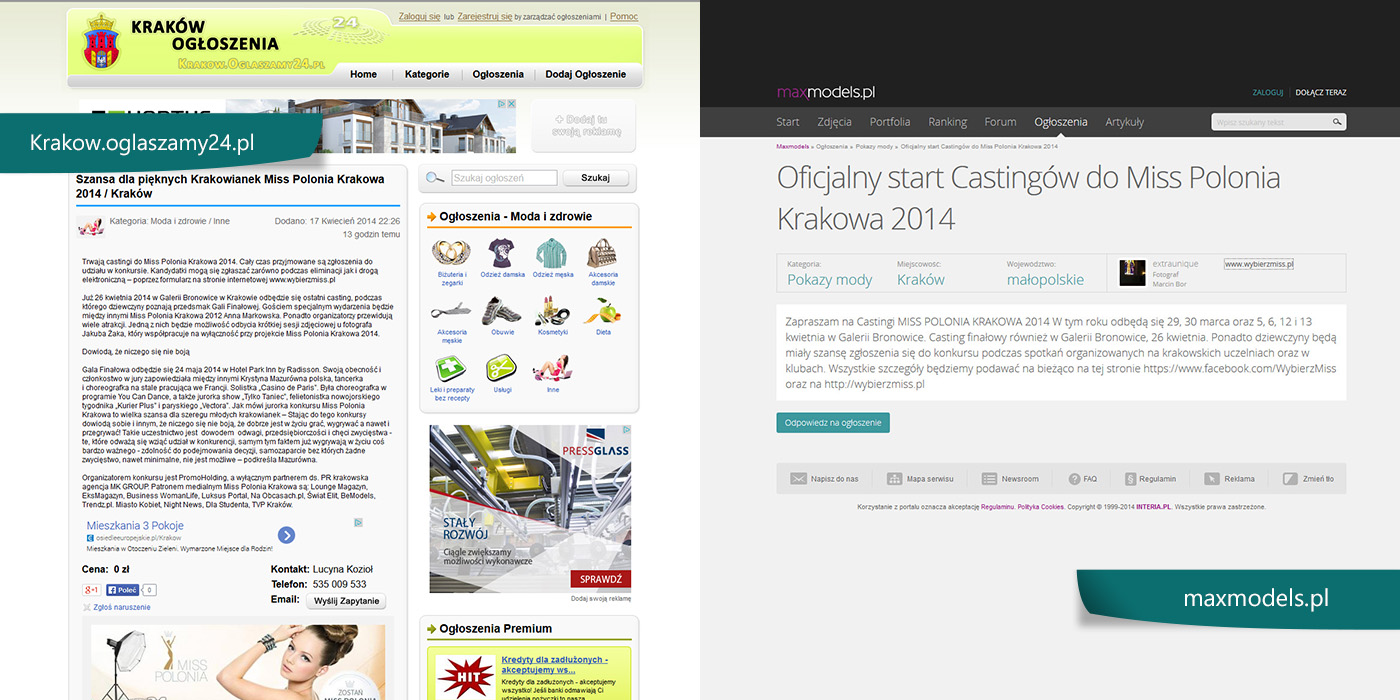Click the blue arrow in Mieszkania 3 Pokoje ad
This screenshot has width=1400, height=700.
[286, 536]
